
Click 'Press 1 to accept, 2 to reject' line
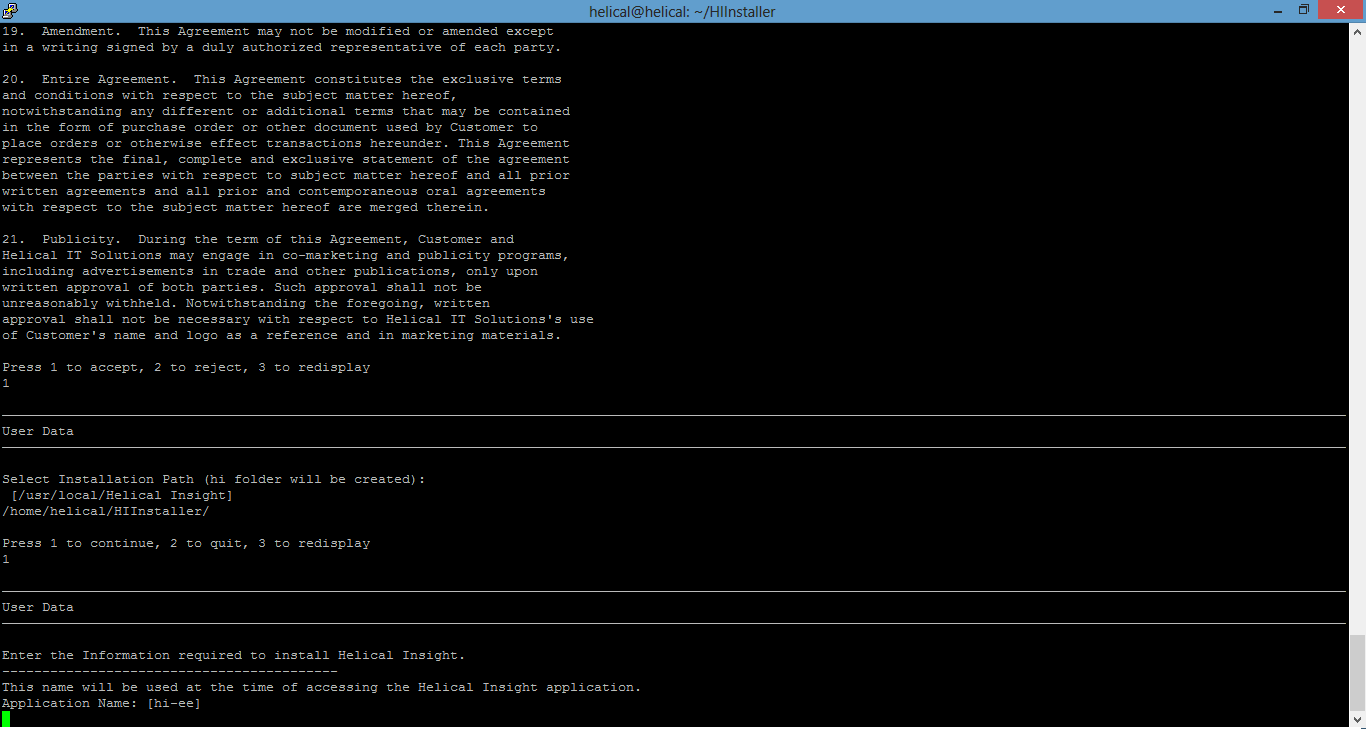[x=186, y=367]
